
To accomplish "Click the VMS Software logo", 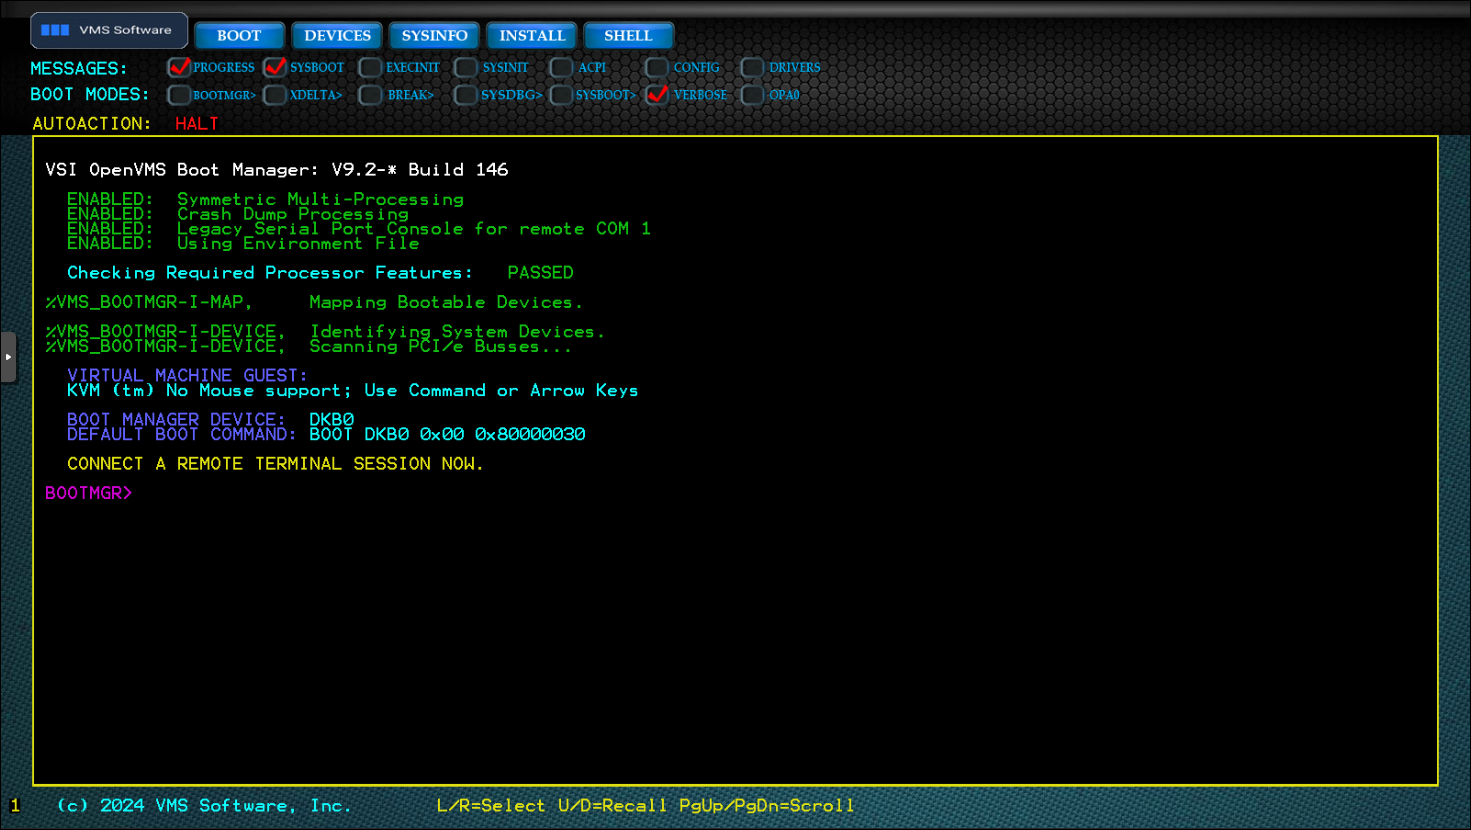I will tap(109, 30).
